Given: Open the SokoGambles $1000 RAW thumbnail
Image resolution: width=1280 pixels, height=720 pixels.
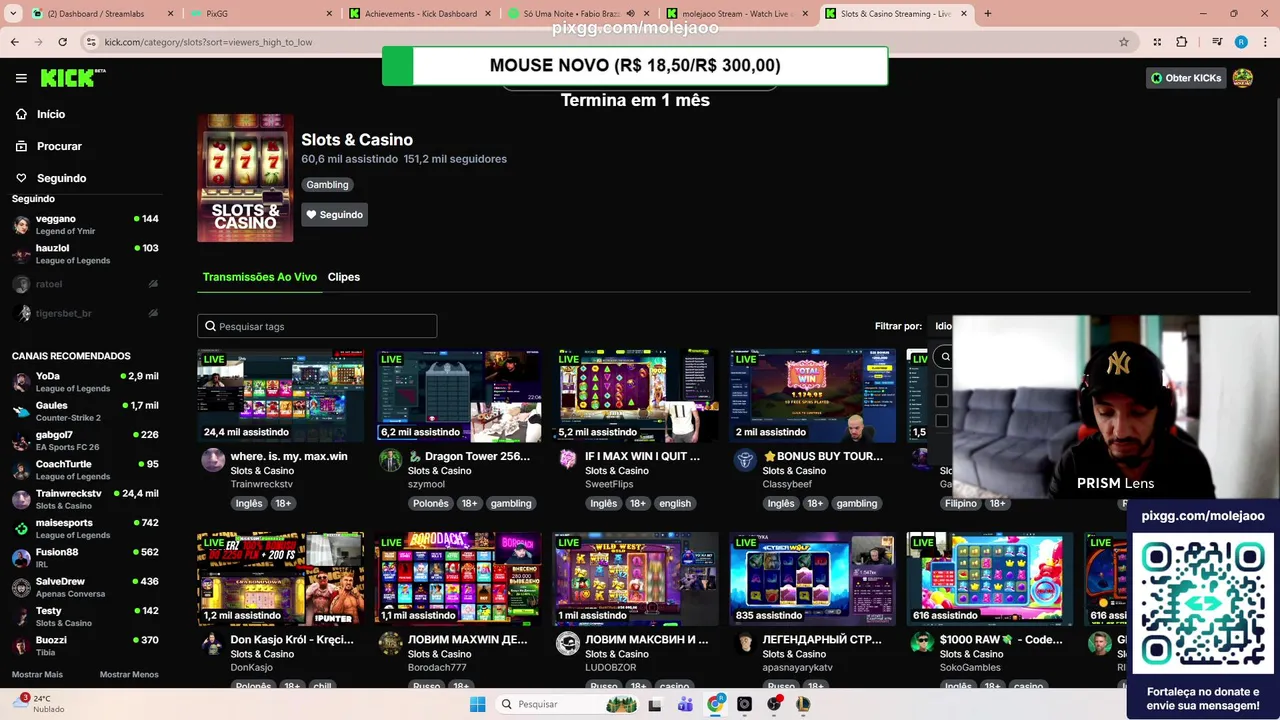Looking at the screenshot, I should [x=990, y=579].
